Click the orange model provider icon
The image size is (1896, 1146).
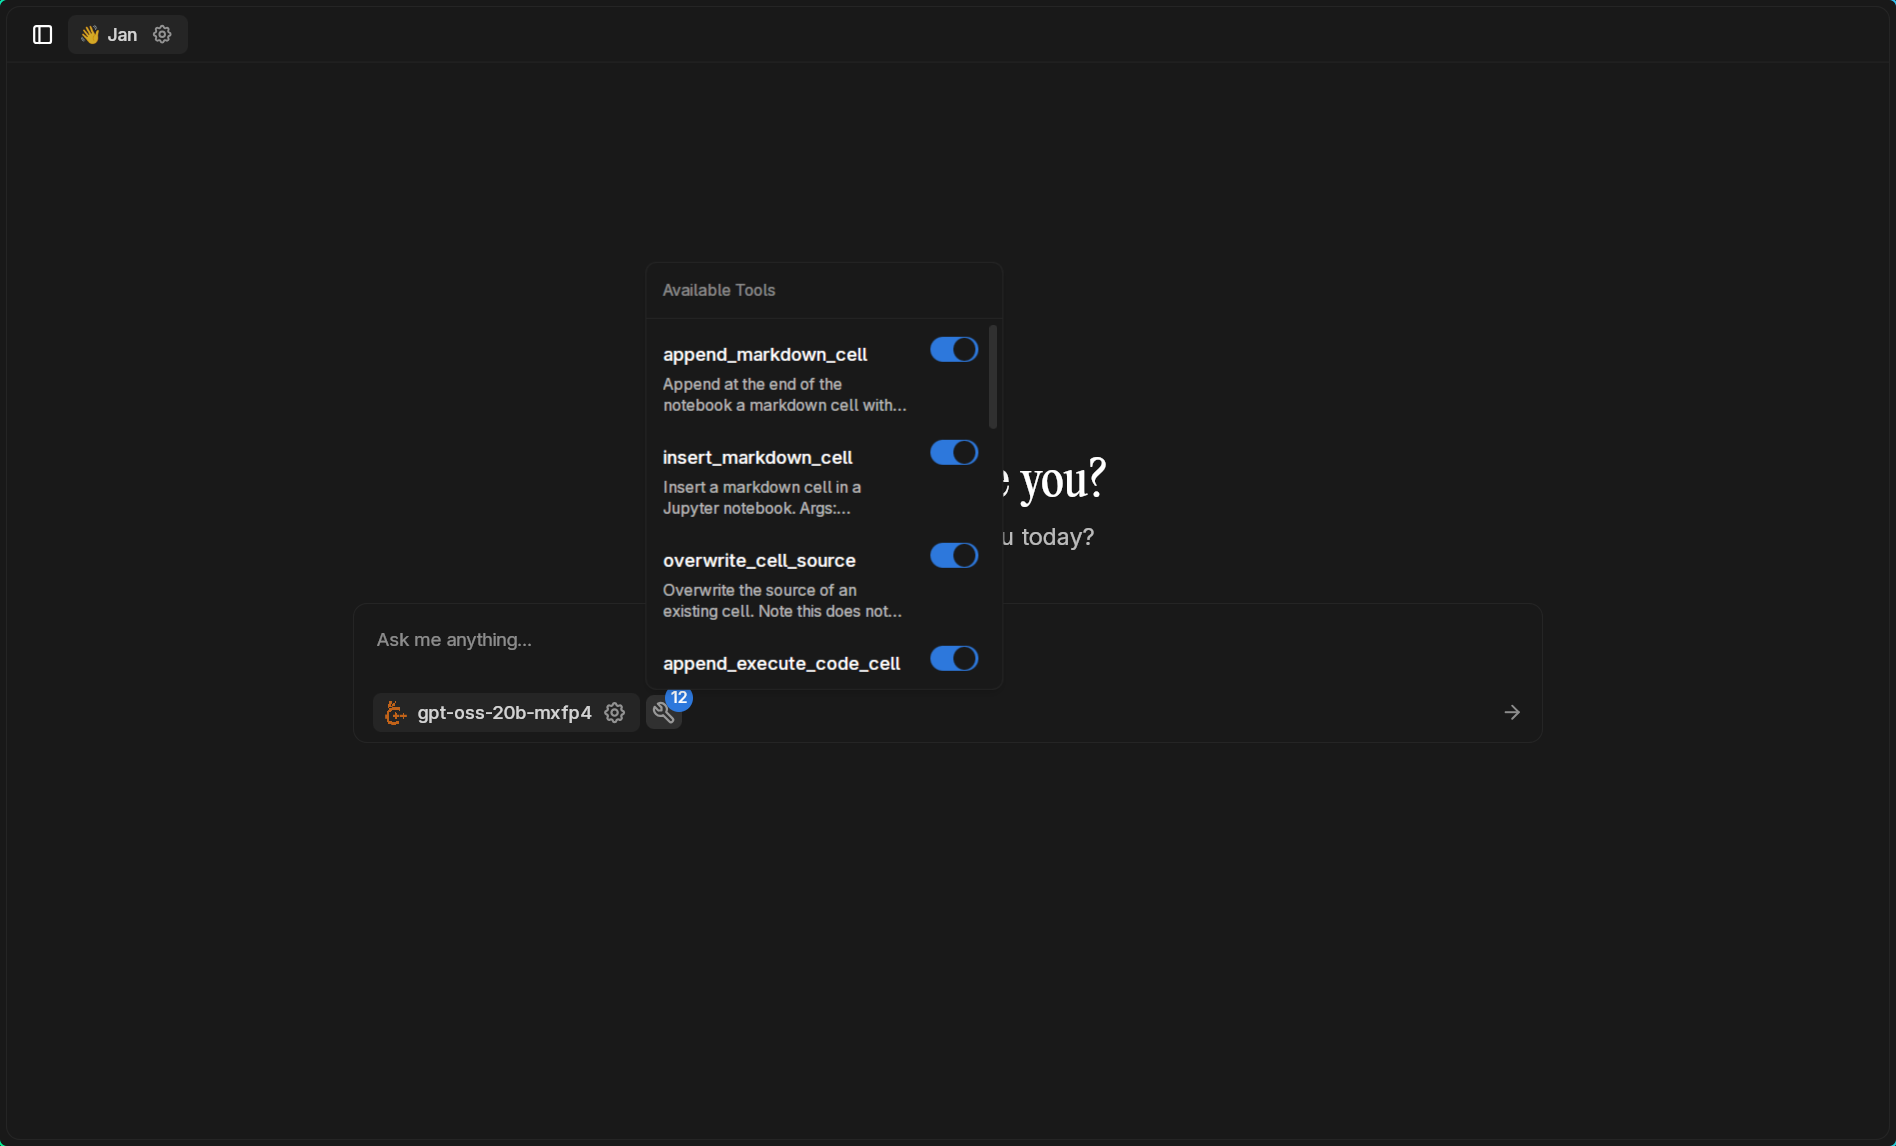pos(396,713)
